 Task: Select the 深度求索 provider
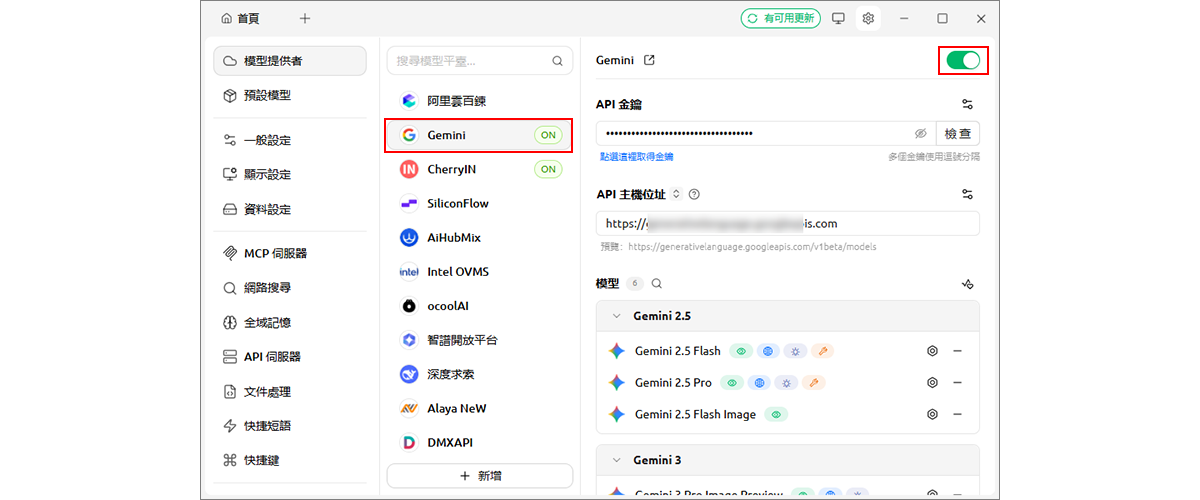(x=479, y=374)
